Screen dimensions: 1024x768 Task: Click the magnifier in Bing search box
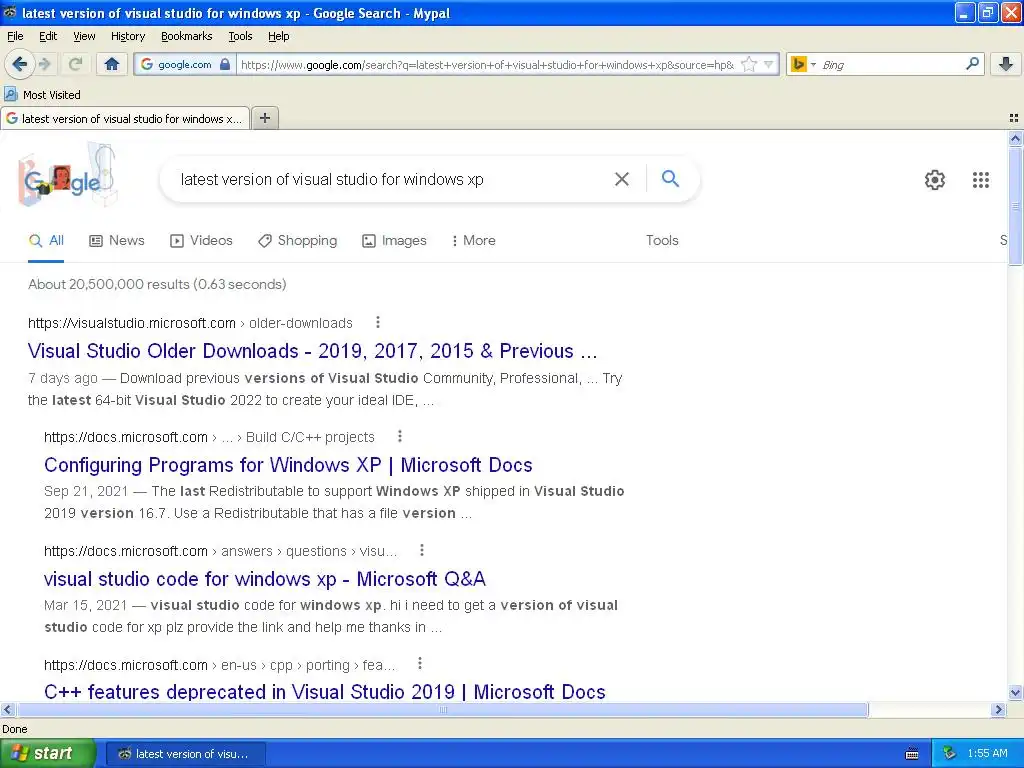tap(972, 64)
